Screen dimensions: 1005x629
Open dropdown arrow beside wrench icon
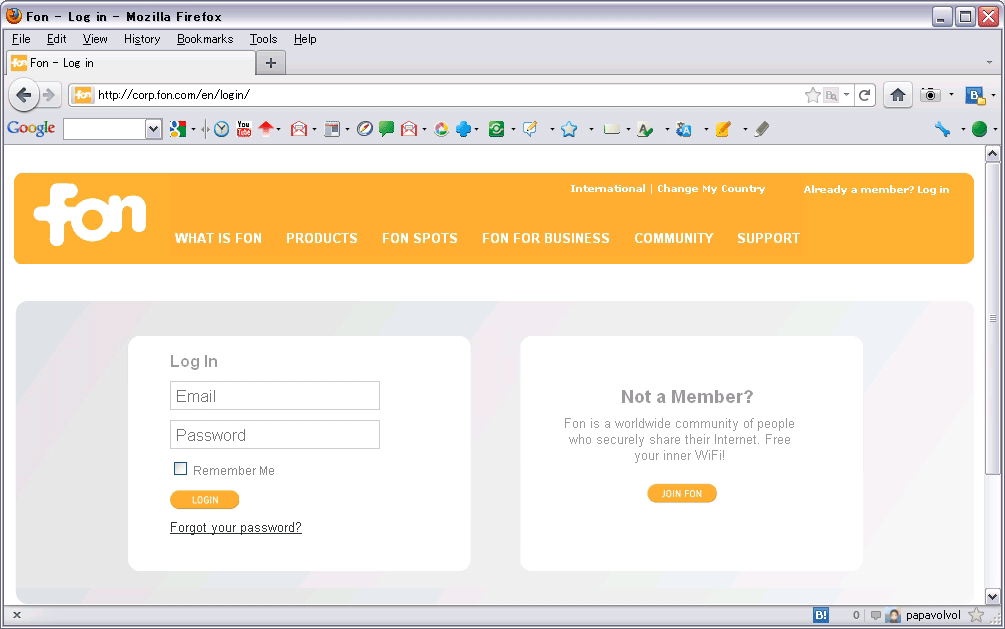click(x=963, y=130)
